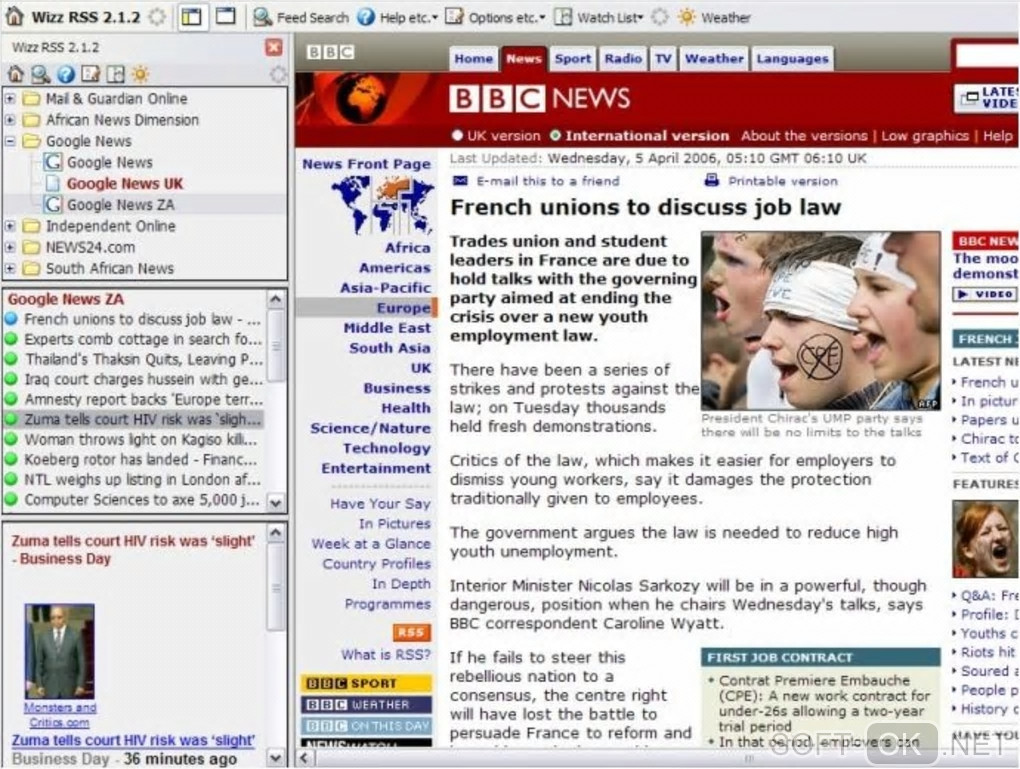The image size is (1020, 769).
Task: Open the BBC Home tab
Action: click(x=473, y=59)
